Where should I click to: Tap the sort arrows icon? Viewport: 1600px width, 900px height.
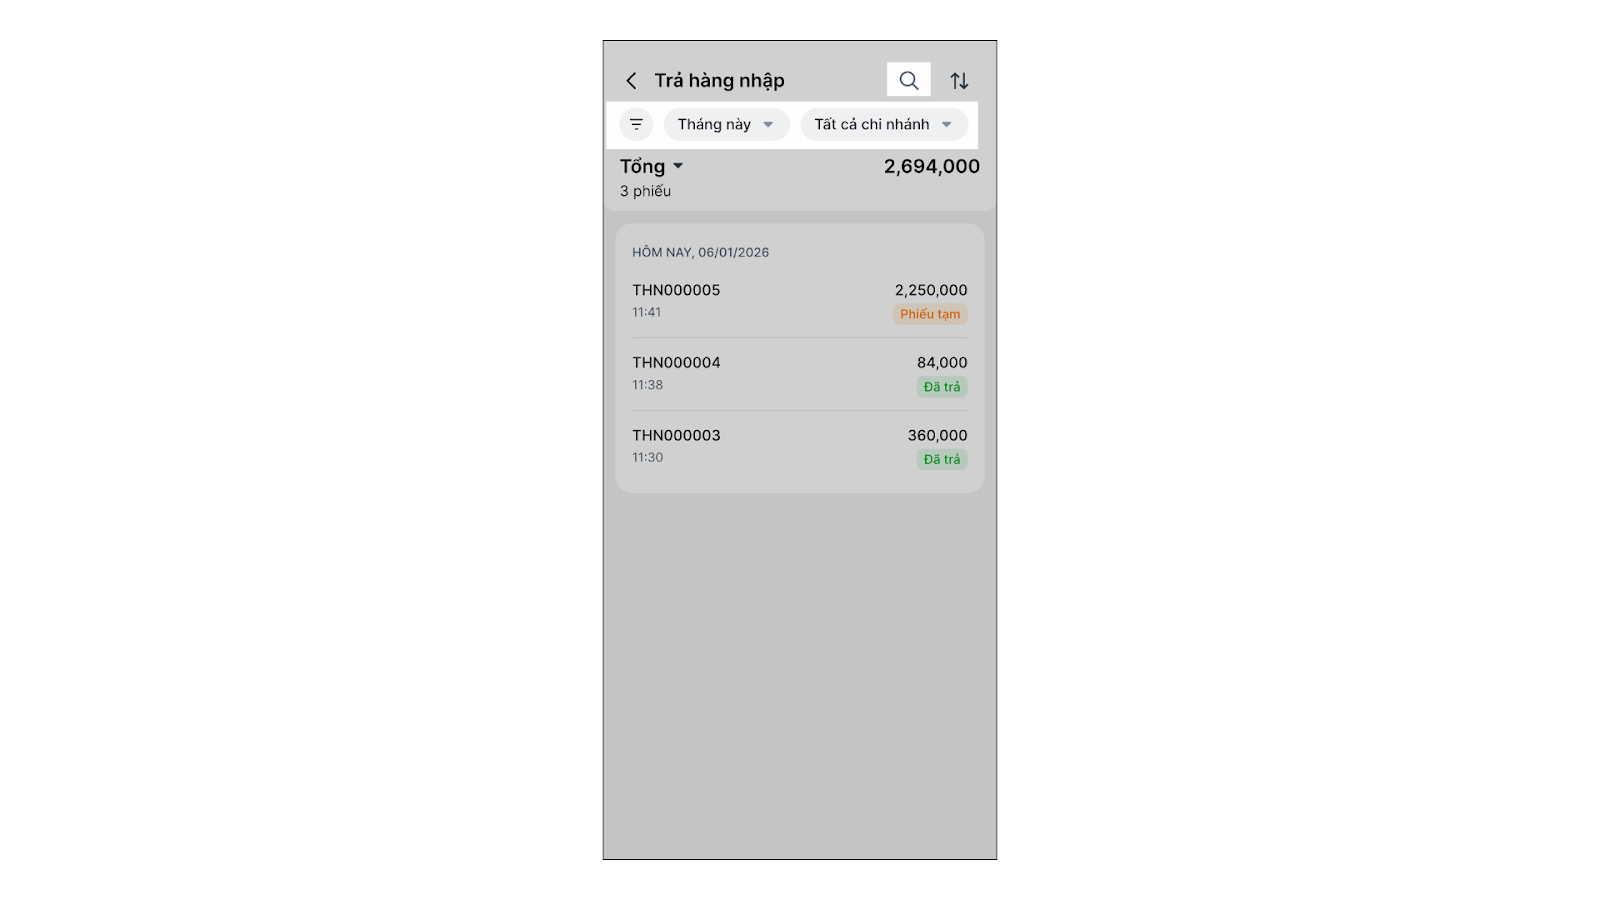click(959, 81)
